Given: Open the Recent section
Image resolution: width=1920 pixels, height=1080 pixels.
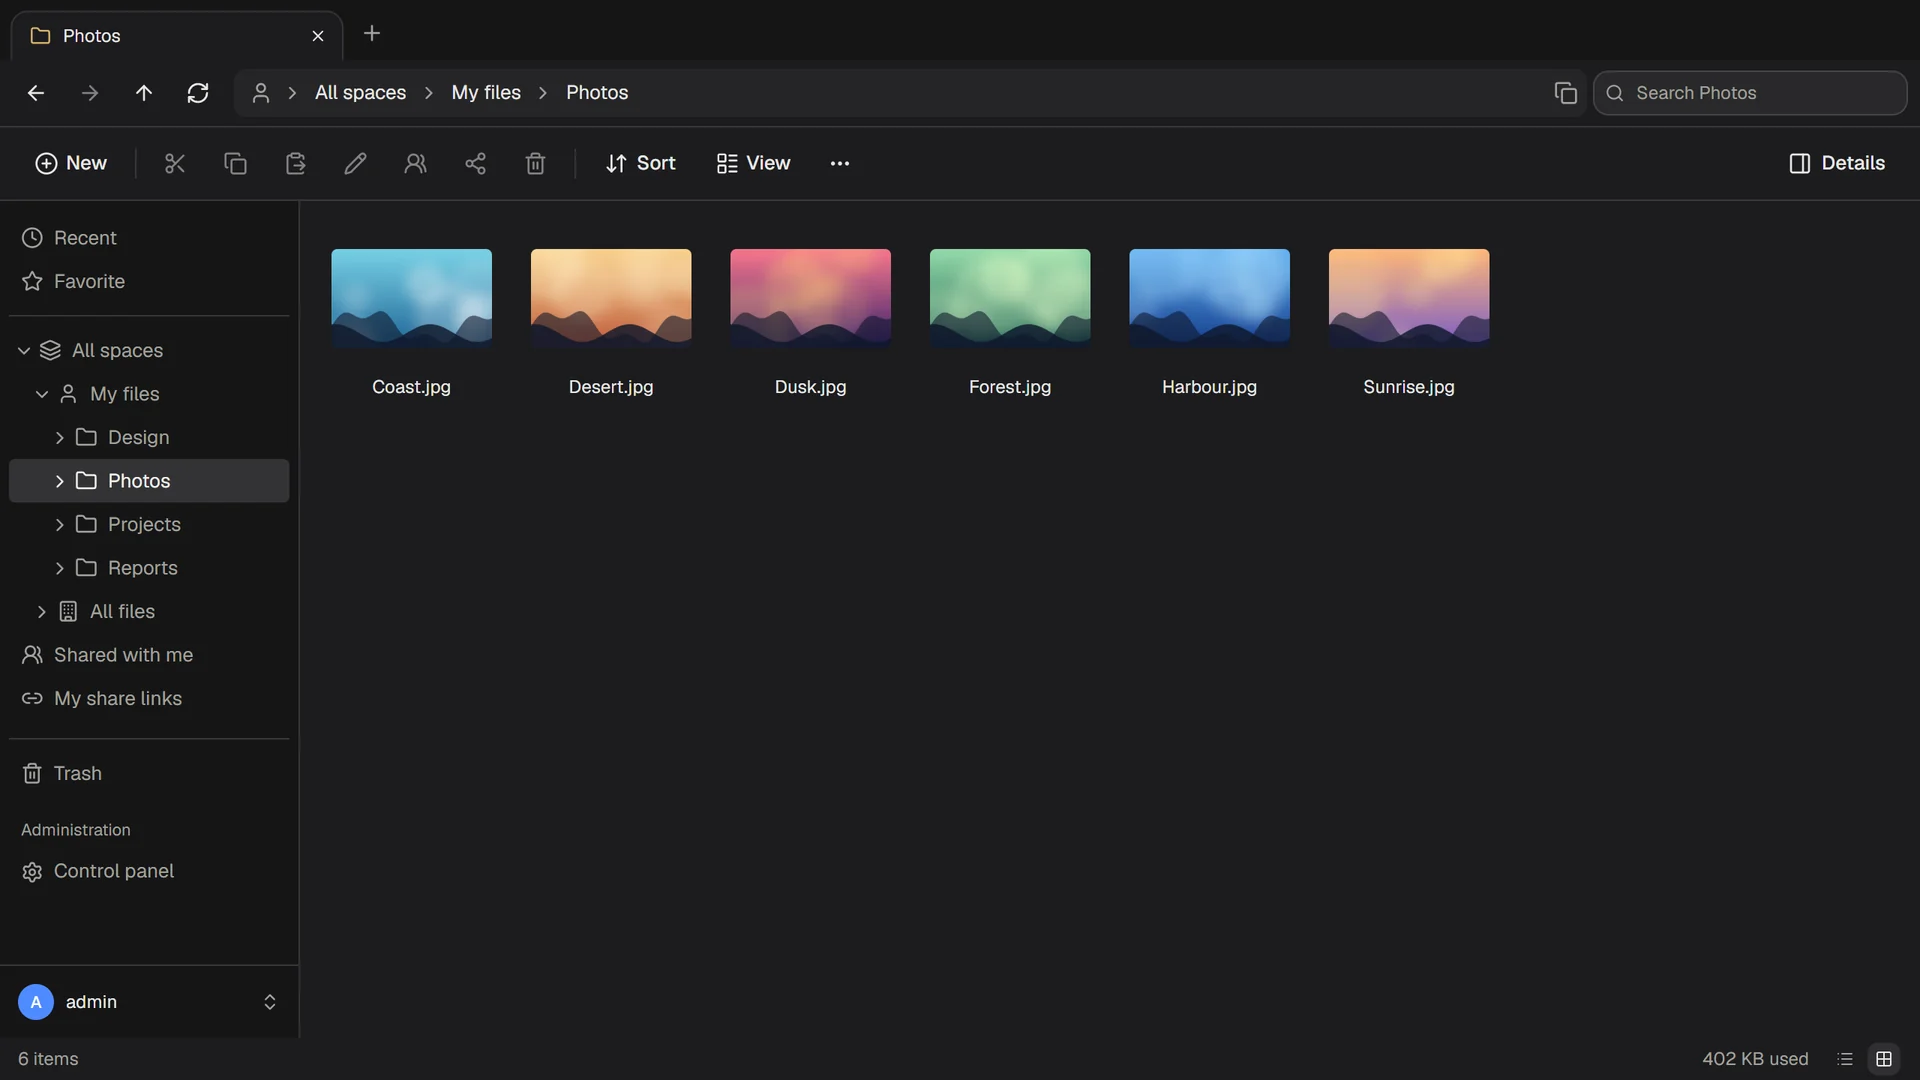Looking at the screenshot, I should 149,238.
